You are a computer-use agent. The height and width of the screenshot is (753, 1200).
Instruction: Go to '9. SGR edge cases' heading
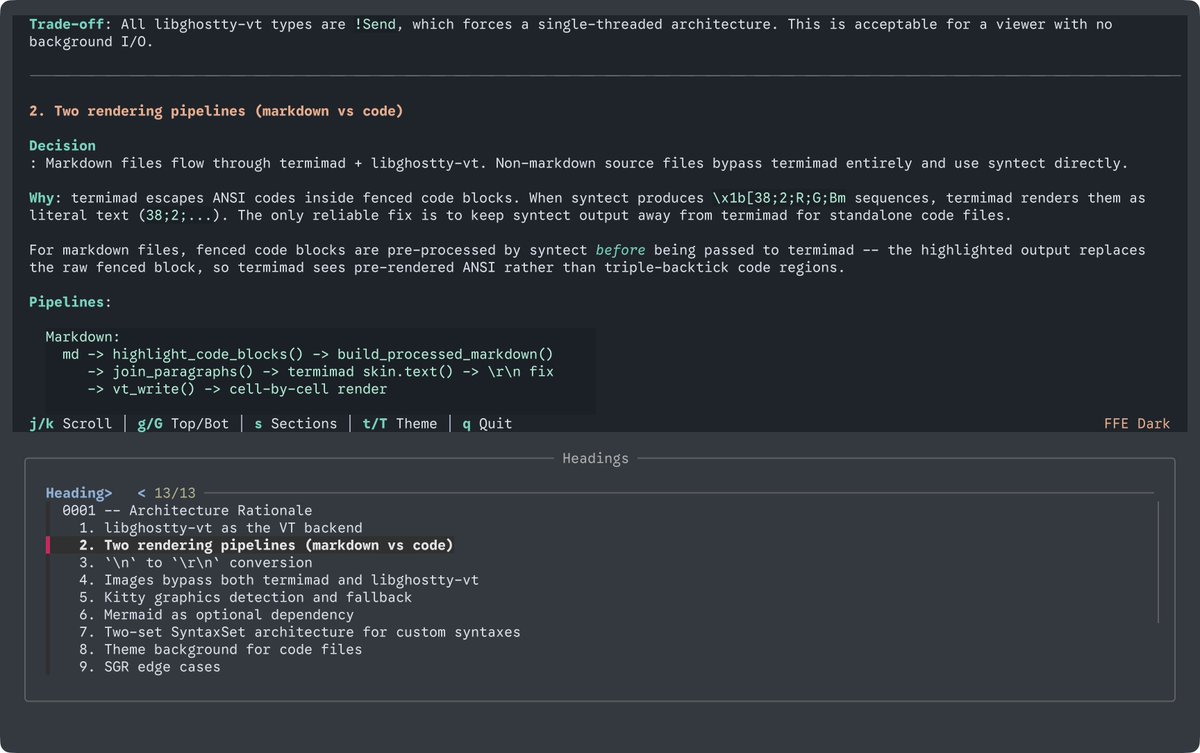(x=150, y=667)
